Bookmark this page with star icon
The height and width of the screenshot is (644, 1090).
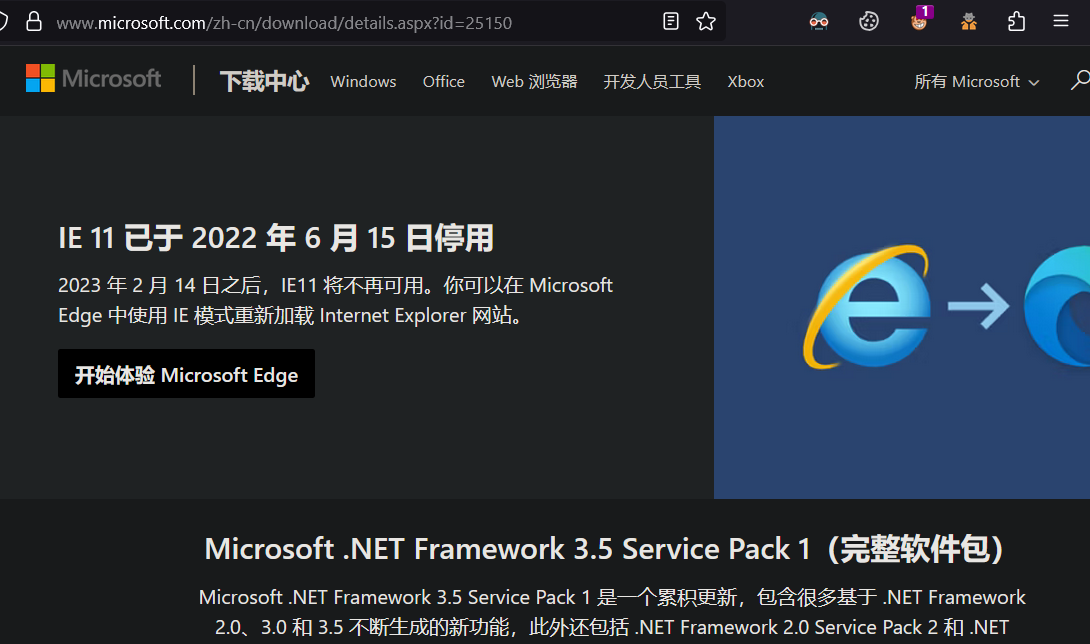click(706, 22)
